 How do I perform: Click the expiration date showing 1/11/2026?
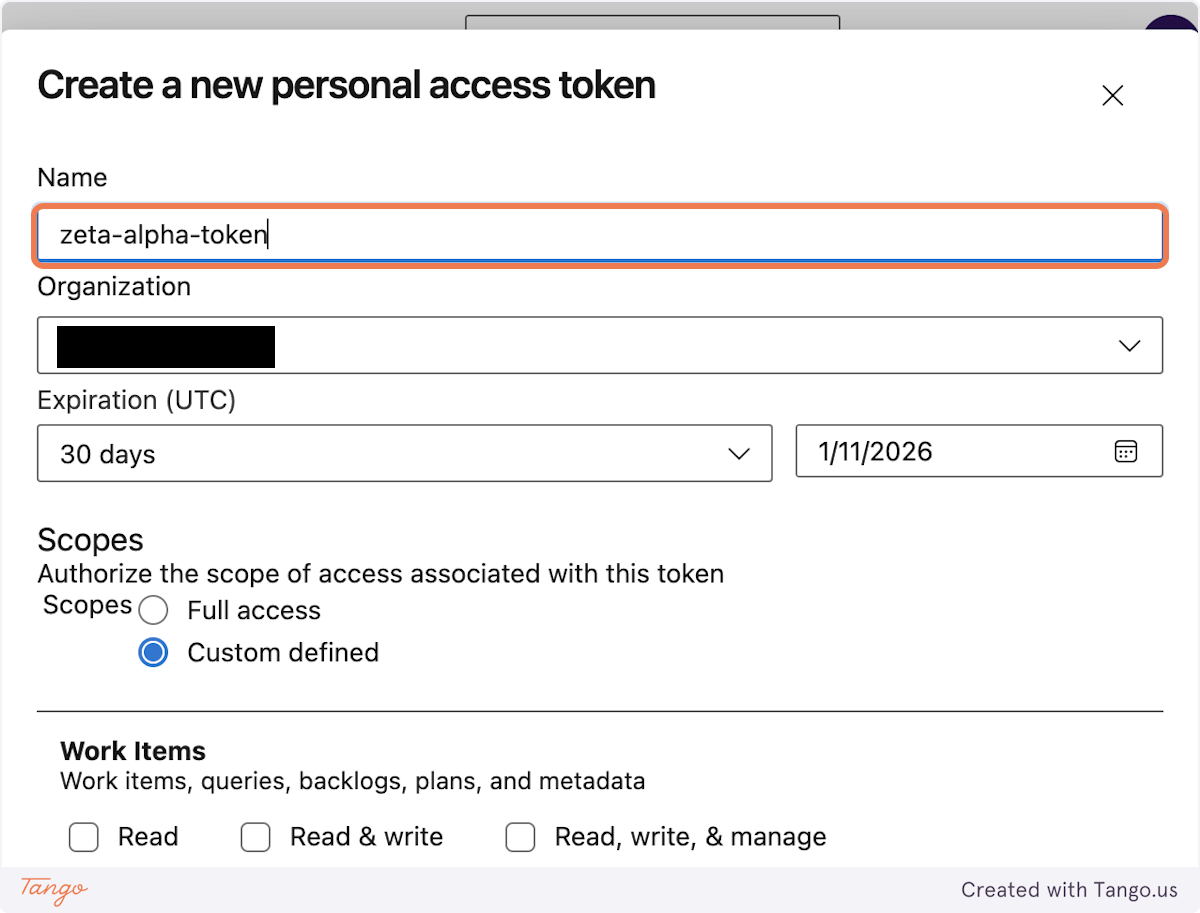(x=874, y=451)
